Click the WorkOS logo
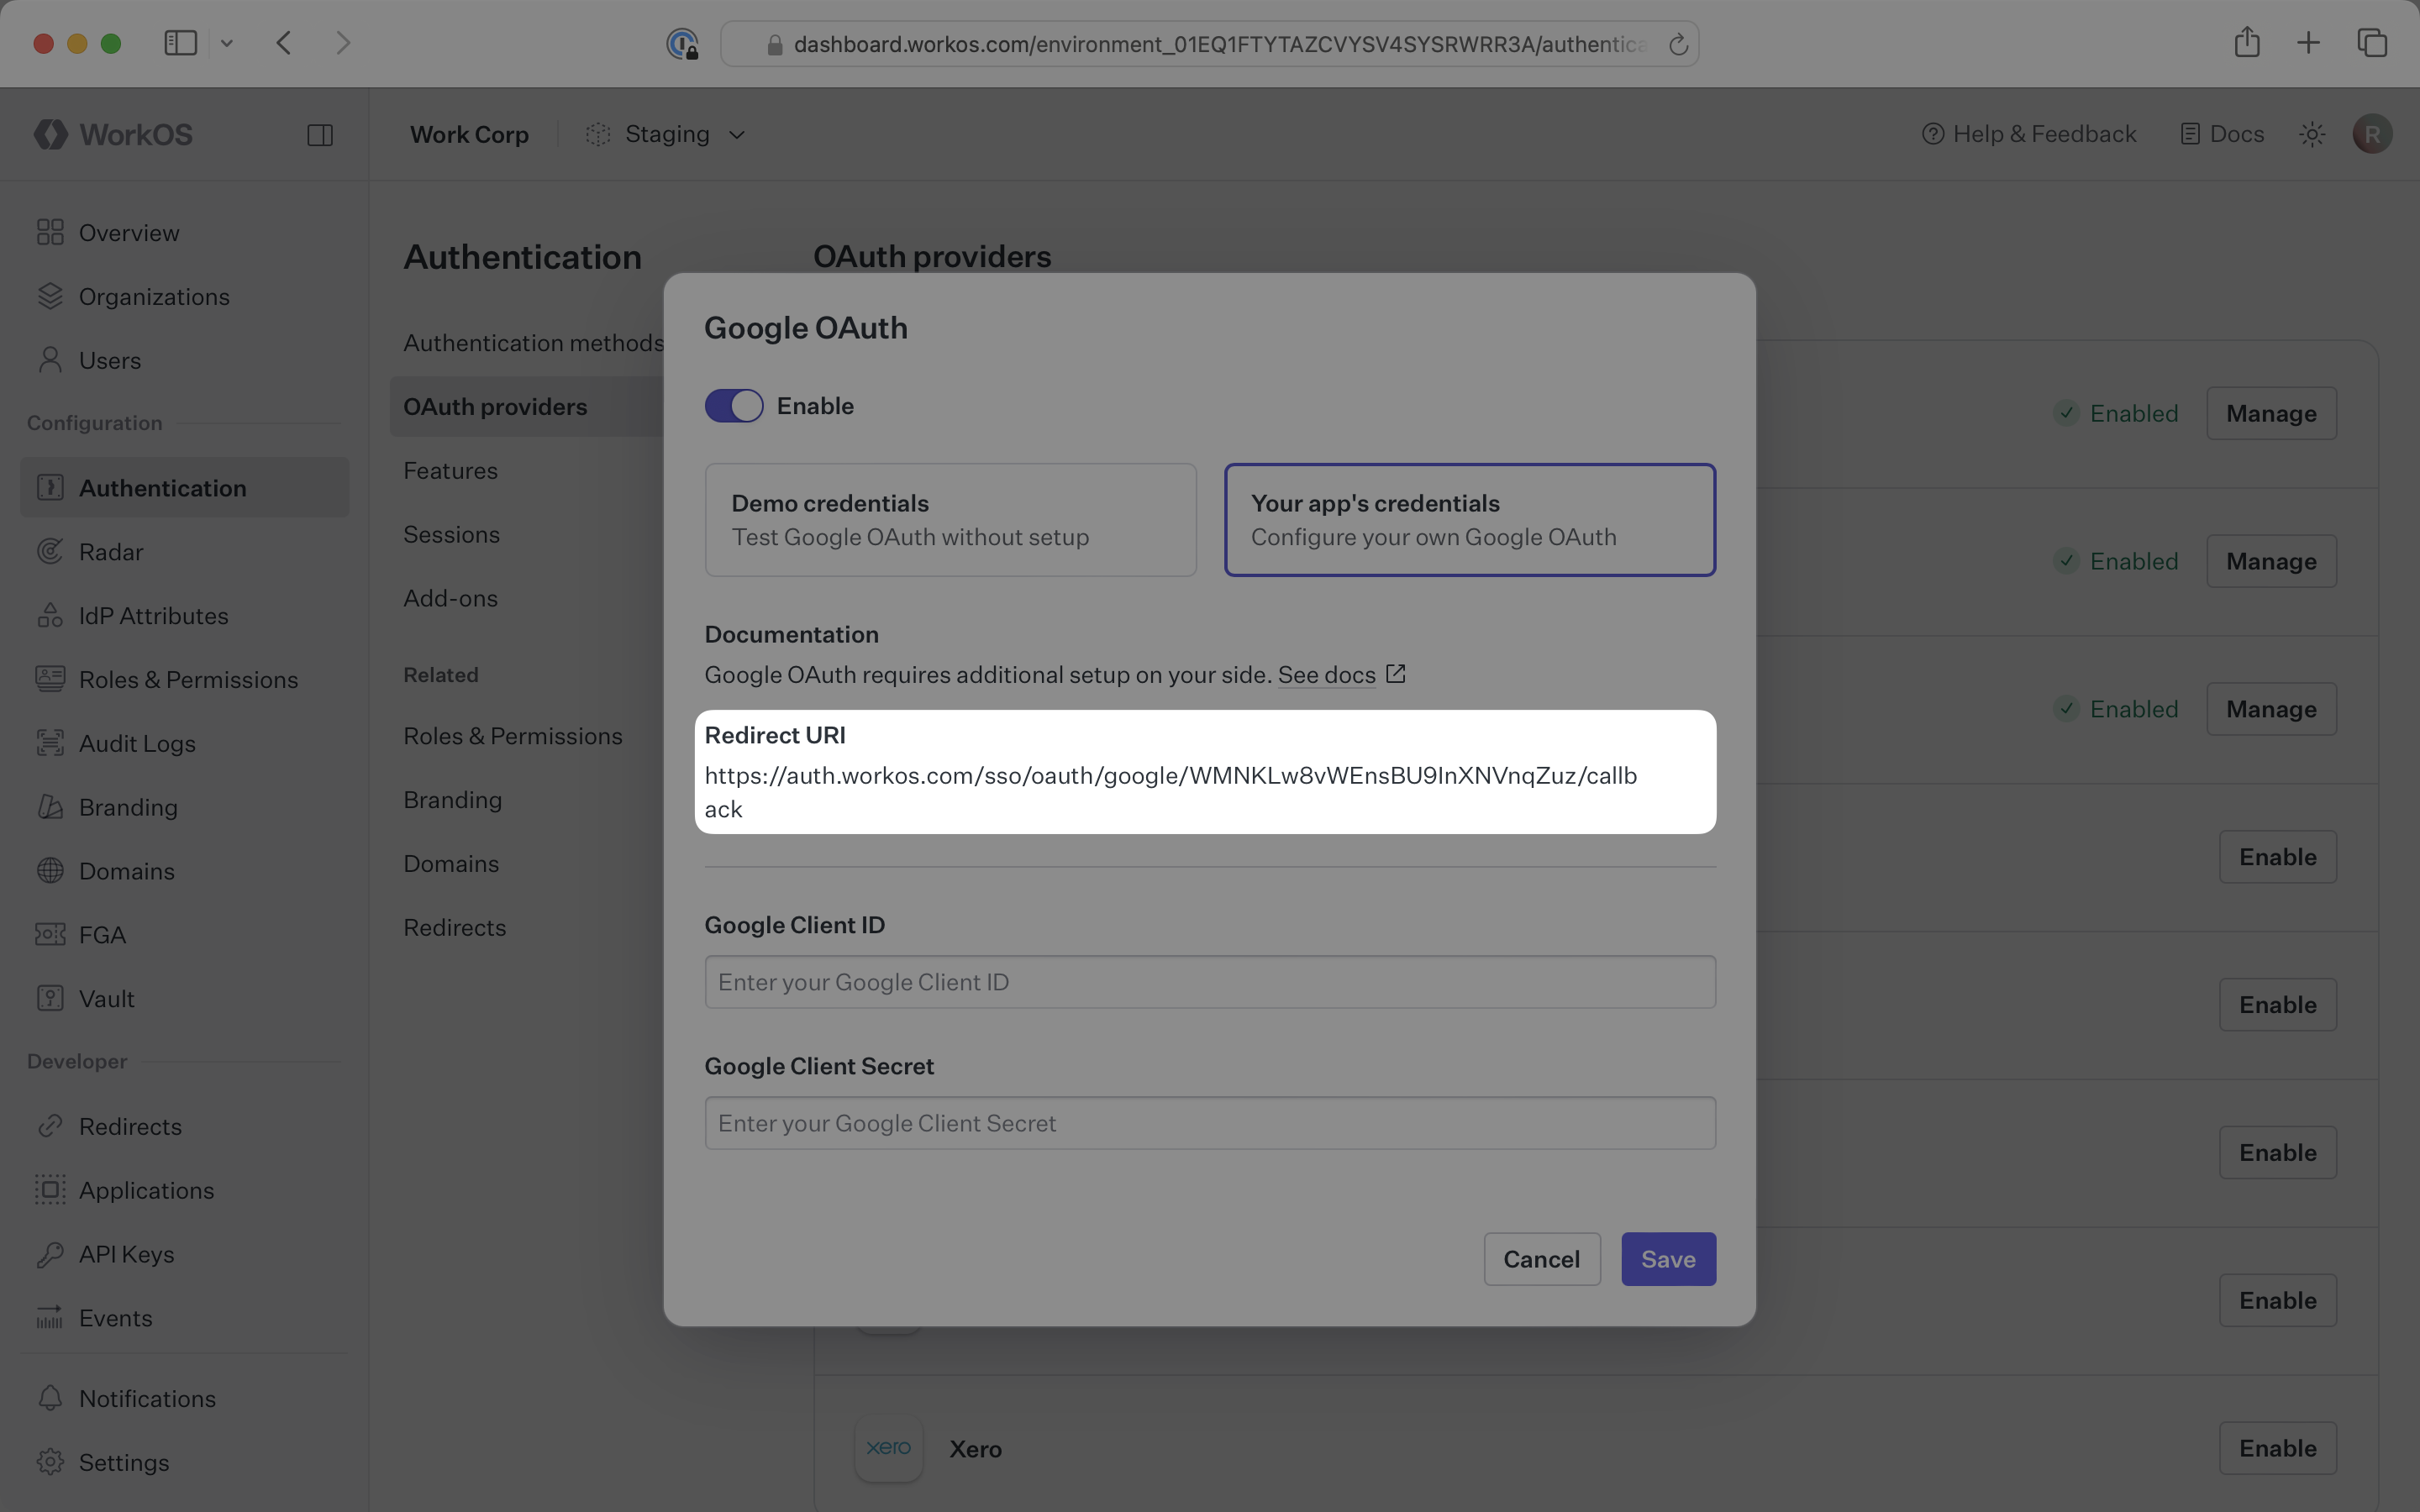This screenshot has width=2420, height=1512. [x=112, y=133]
